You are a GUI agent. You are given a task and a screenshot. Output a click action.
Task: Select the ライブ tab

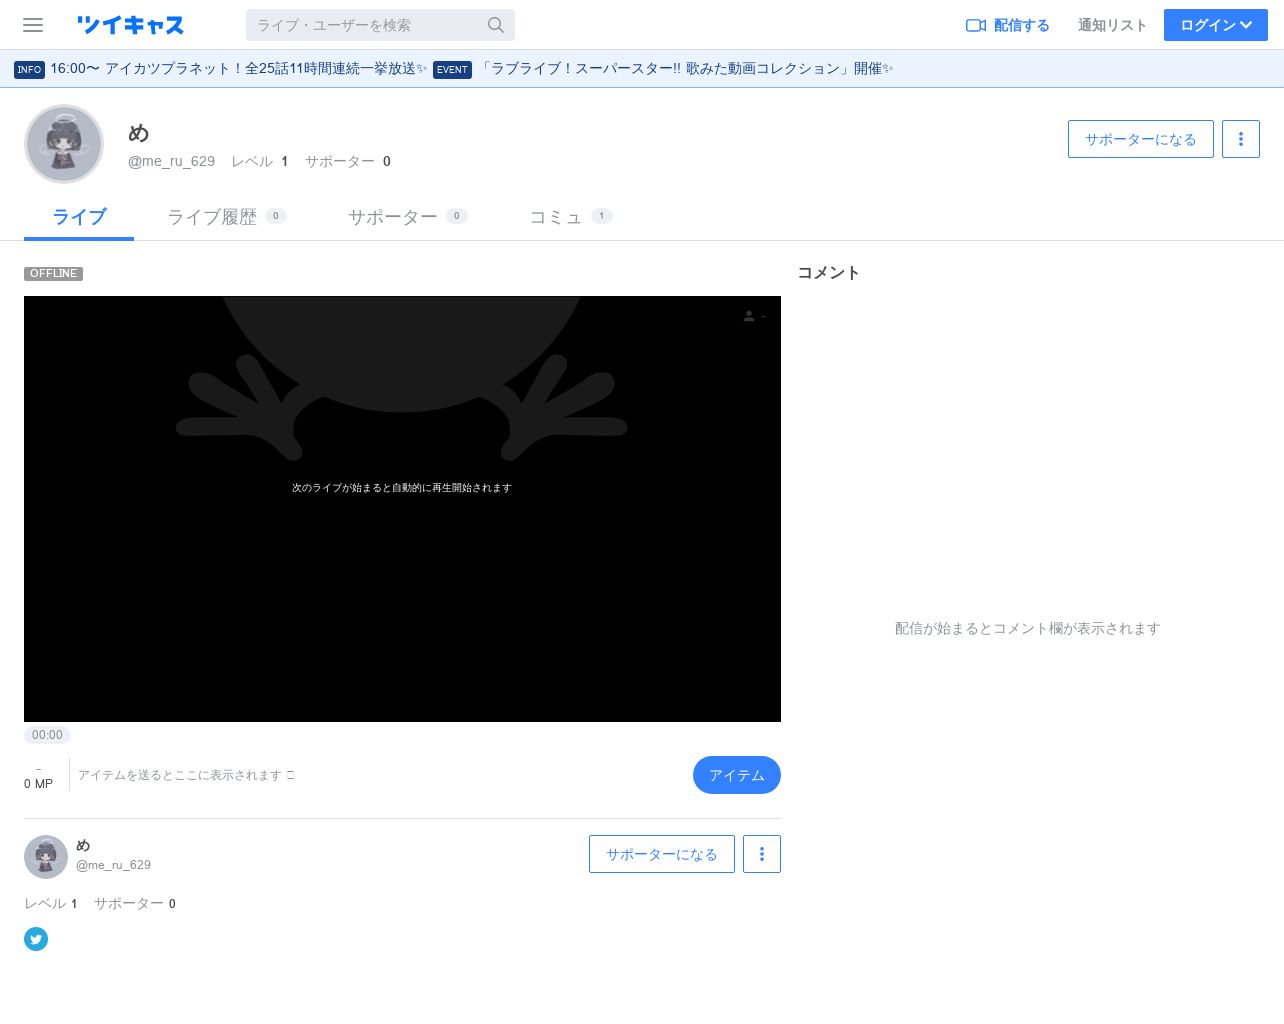79,217
